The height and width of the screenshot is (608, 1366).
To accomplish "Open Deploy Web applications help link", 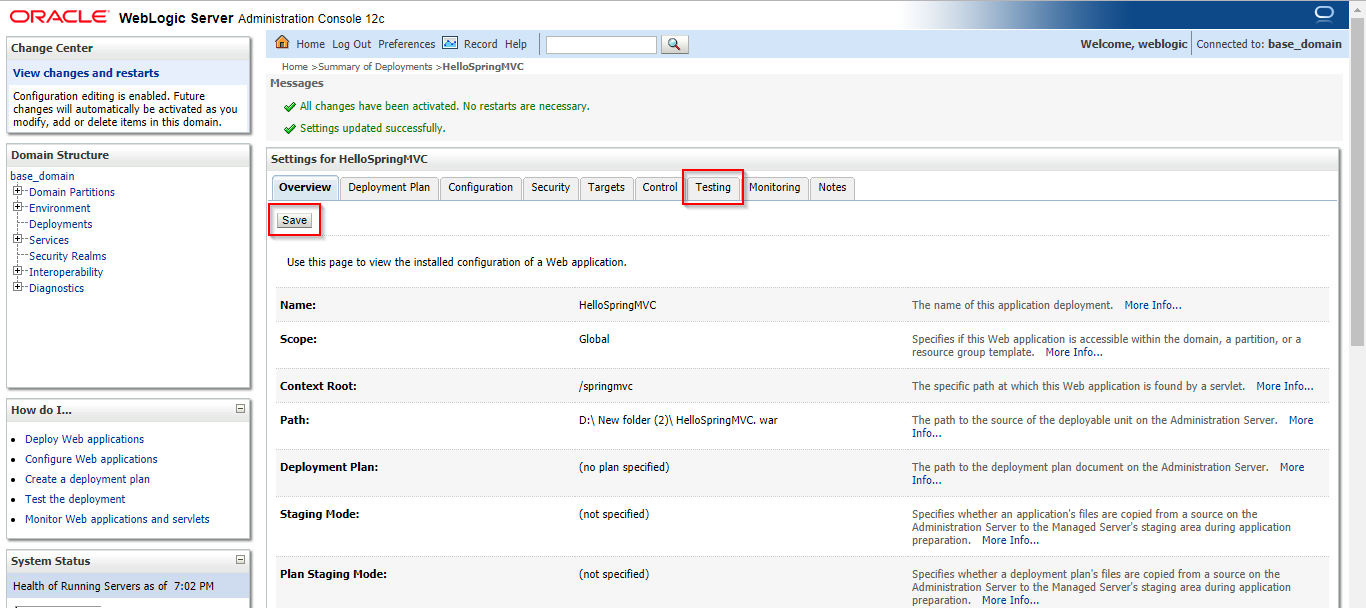I will [84, 439].
